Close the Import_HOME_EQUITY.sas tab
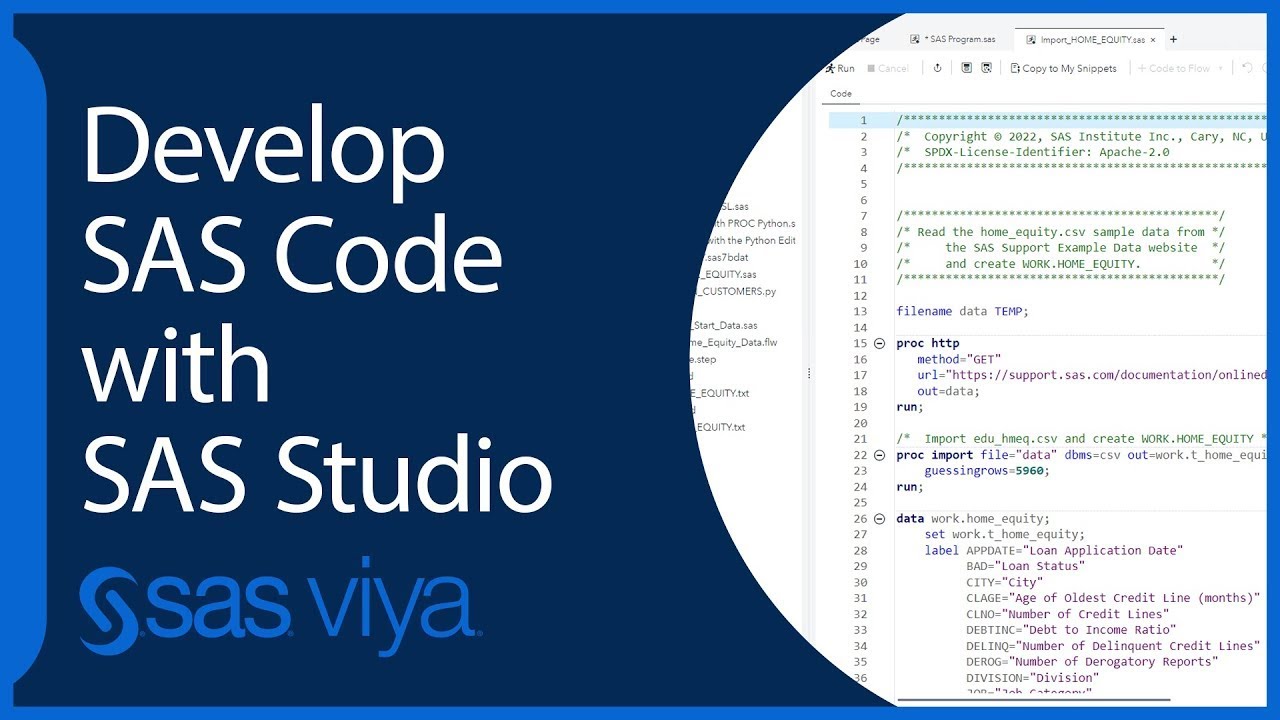Viewport: 1280px width, 720px height. coord(1153,39)
